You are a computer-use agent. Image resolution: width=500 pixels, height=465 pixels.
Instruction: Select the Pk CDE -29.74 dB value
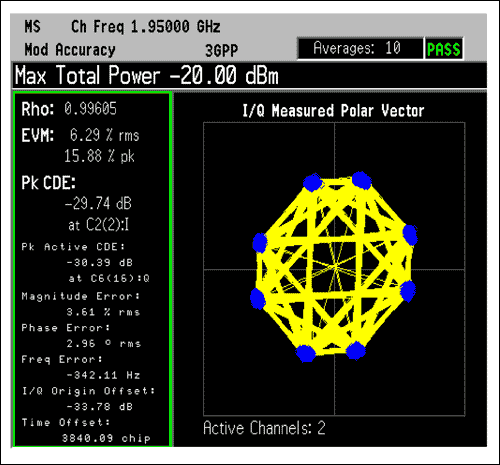click(98, 203)
